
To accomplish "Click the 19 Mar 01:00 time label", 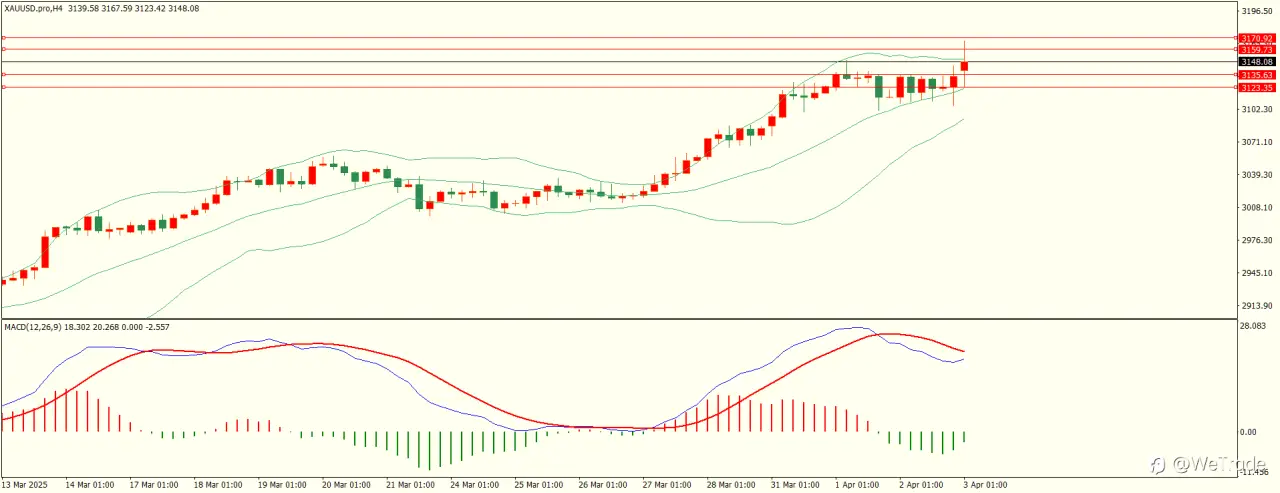I will [x=281, y=485].
